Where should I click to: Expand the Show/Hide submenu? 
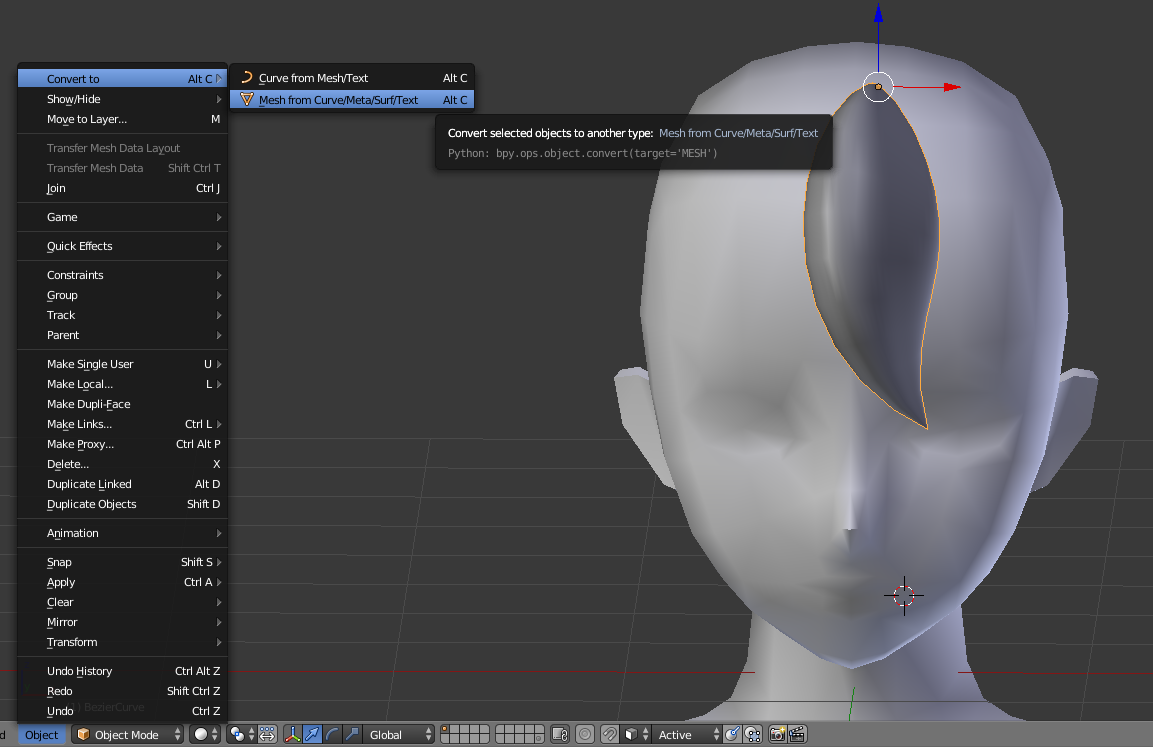pos(122,99)
